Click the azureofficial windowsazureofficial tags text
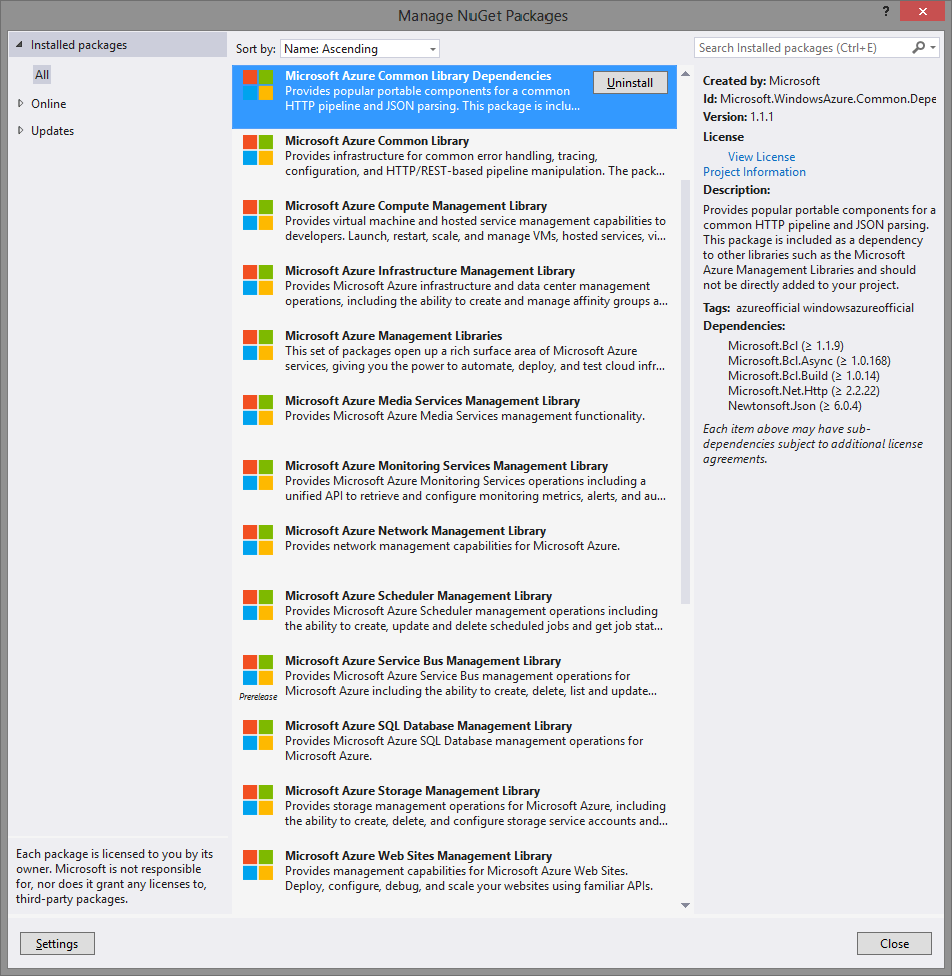 coord(824,308)
